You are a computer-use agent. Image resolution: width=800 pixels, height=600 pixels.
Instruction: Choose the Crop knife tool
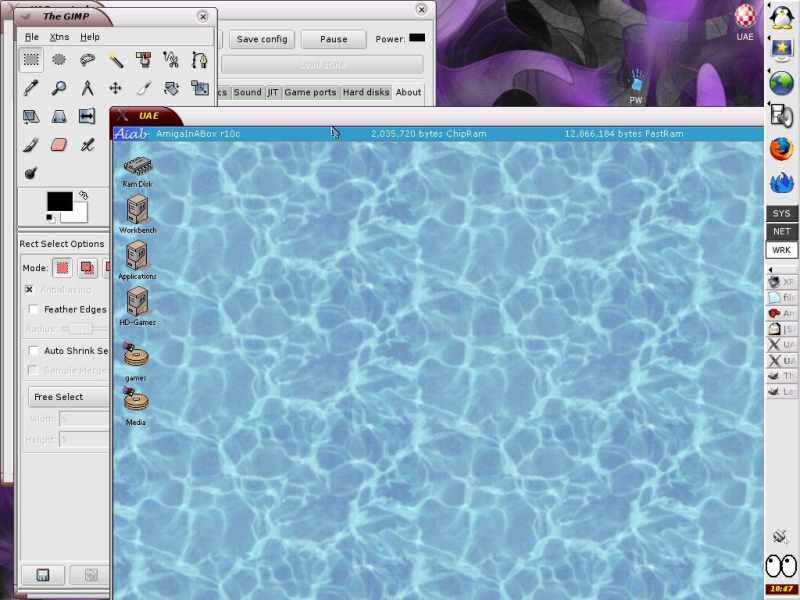(x=143, y=88)
